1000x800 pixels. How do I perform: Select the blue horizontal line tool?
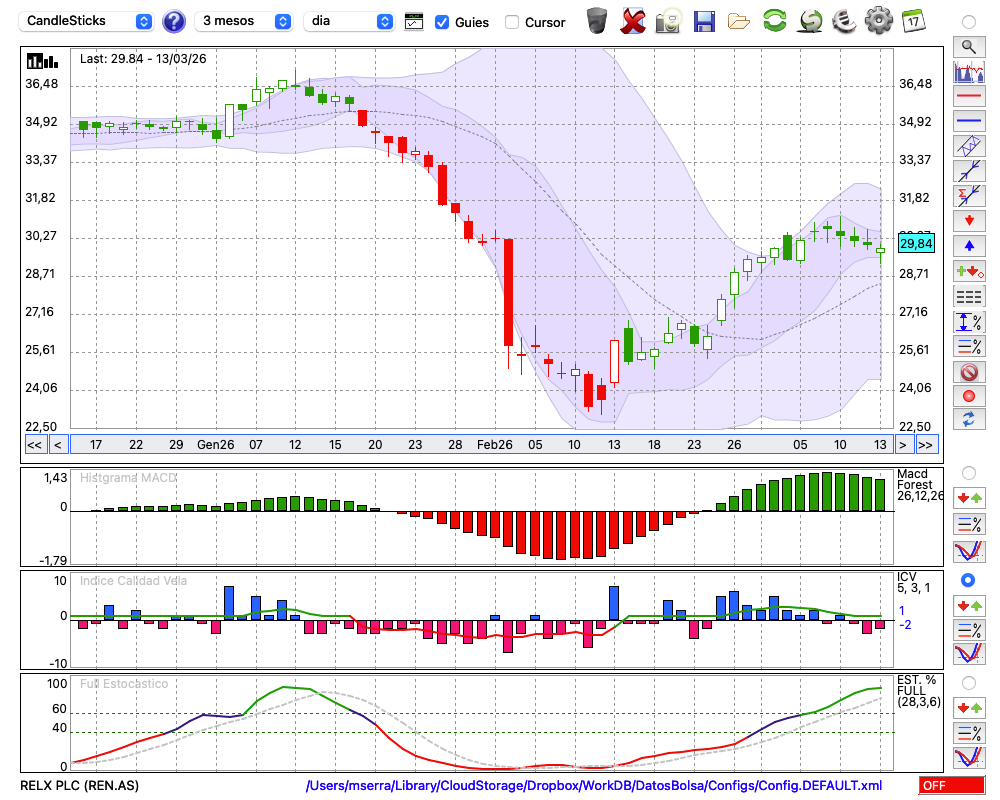pos(969,121)
